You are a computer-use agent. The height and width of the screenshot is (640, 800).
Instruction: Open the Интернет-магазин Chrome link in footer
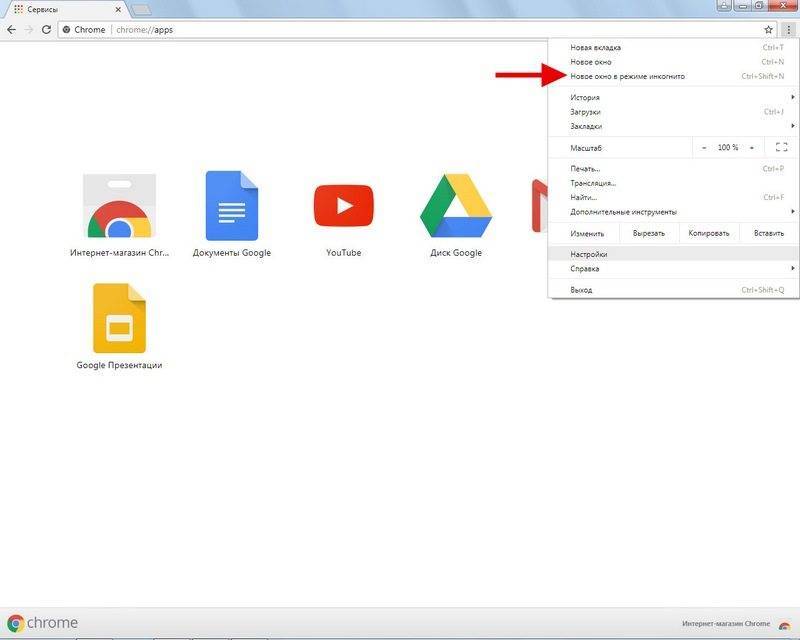click(x=726, y=623)
